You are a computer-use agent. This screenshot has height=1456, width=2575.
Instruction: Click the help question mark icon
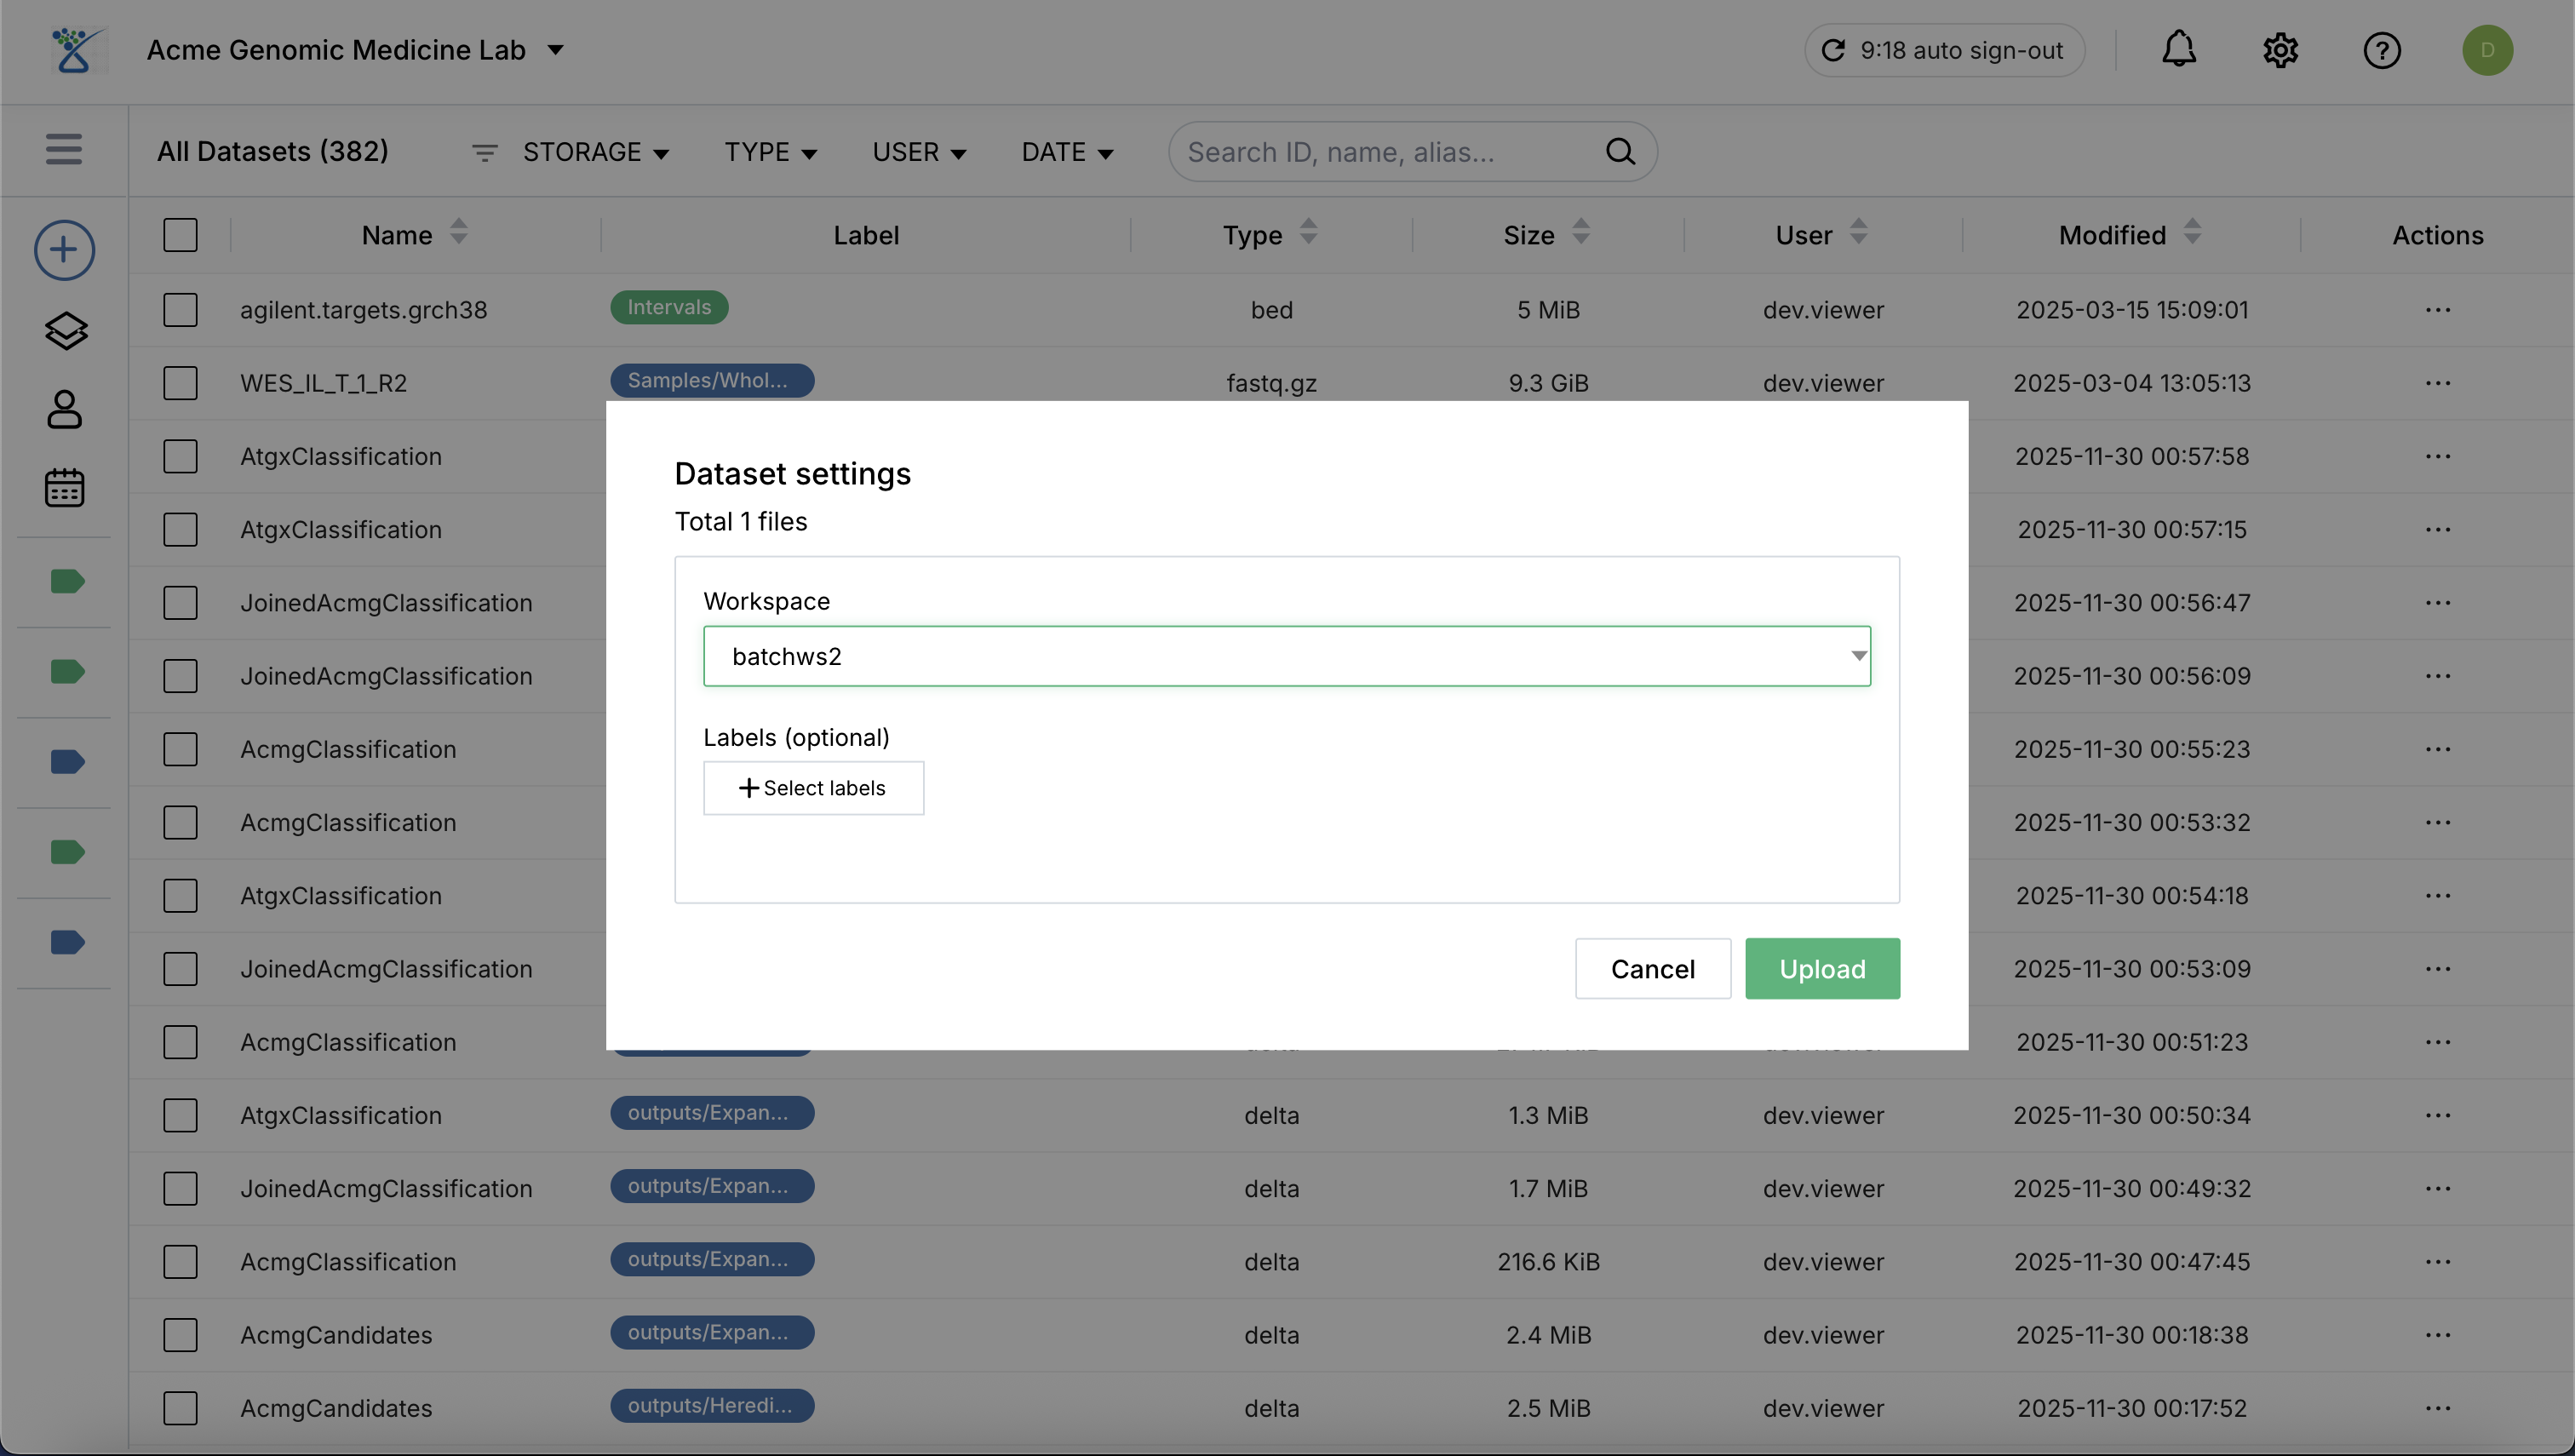2382,50
